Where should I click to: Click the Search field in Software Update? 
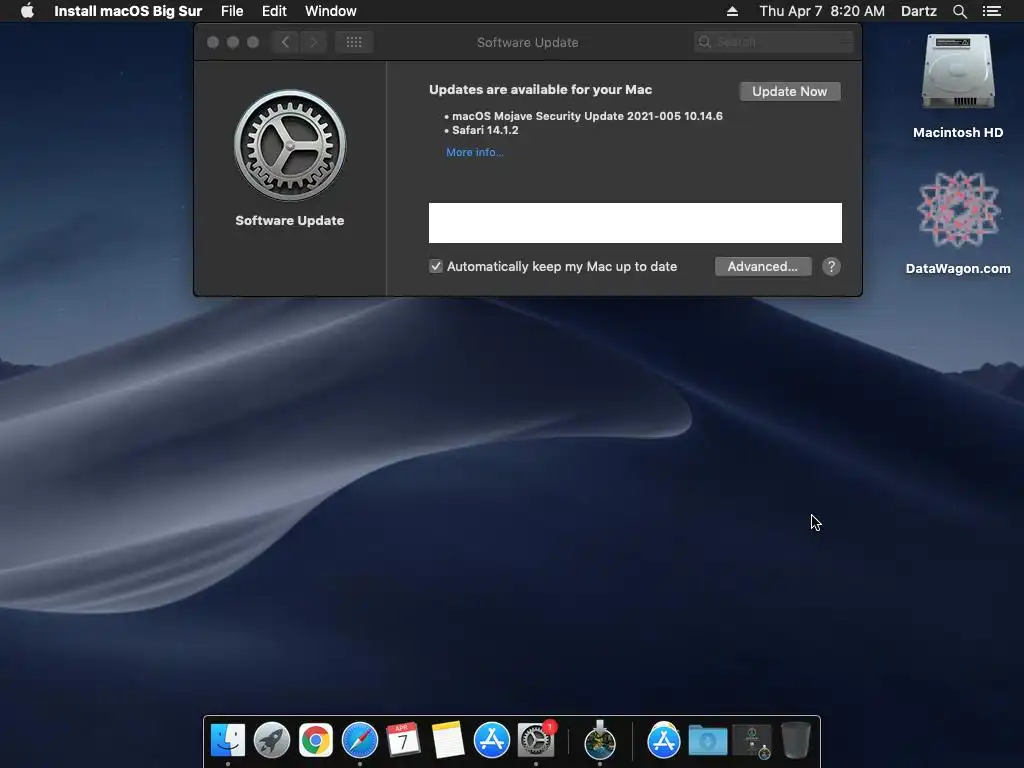[x=773, y=42]
